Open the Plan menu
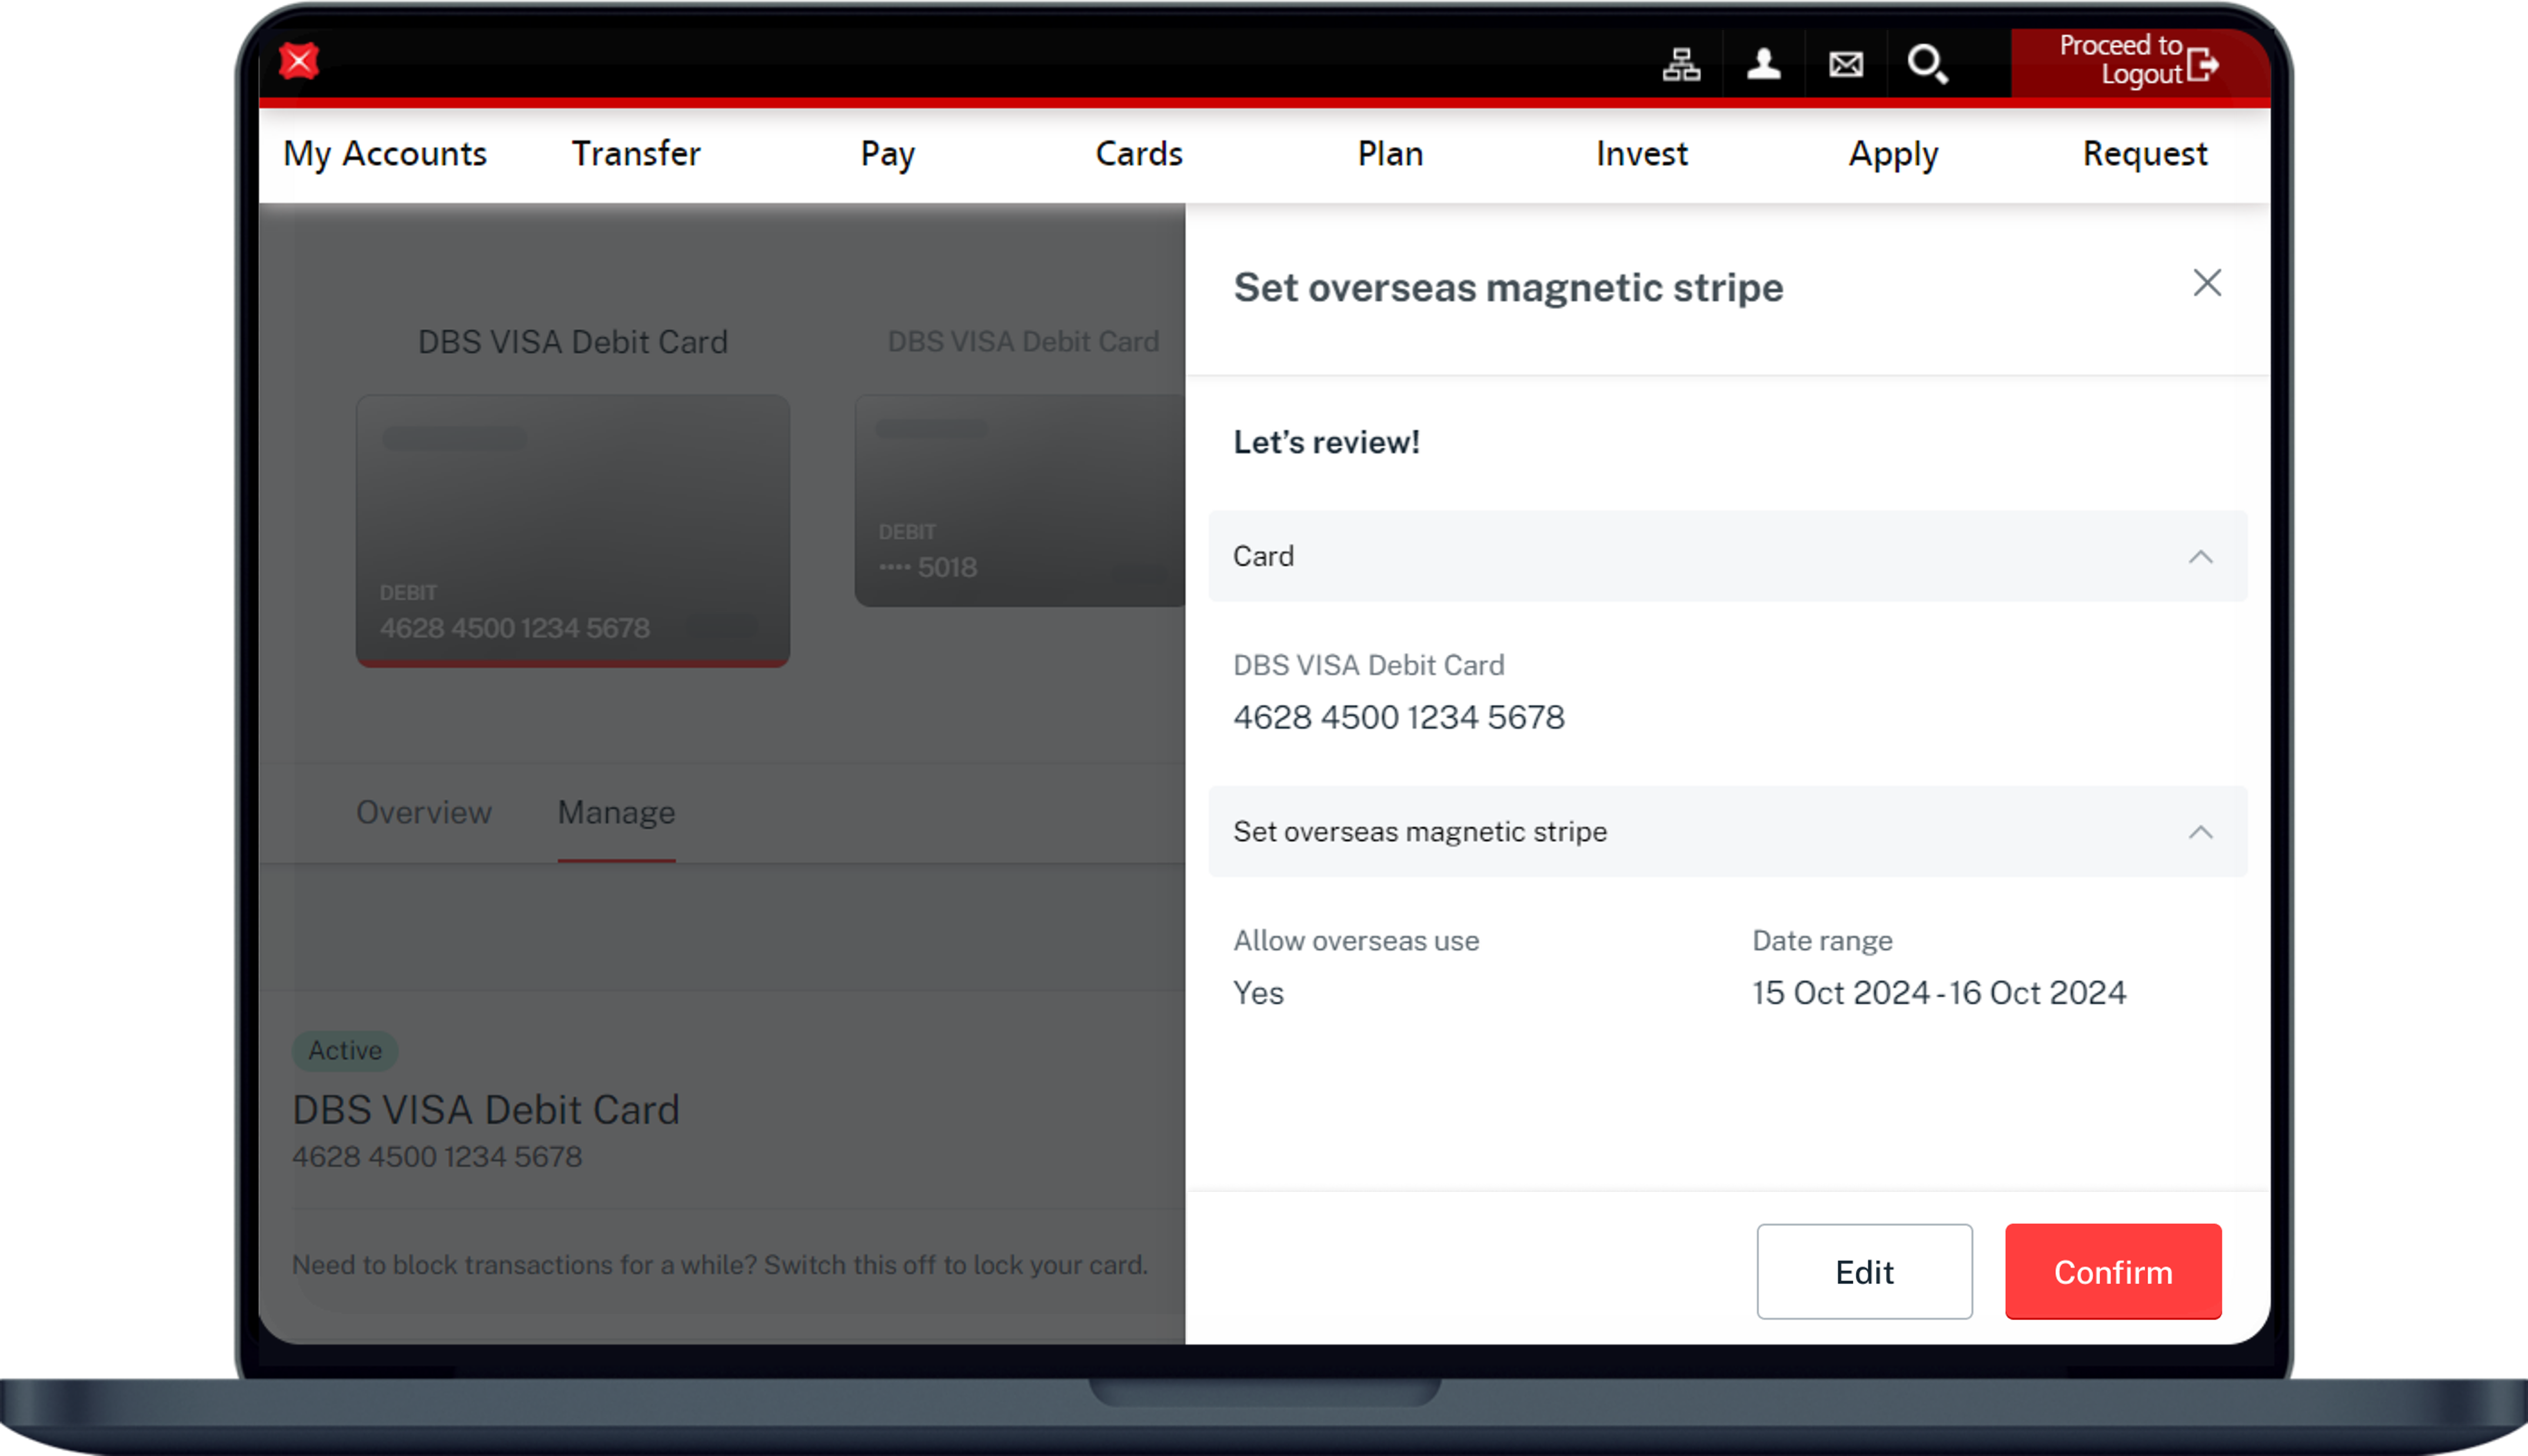Screen dimensions: 2528x1456 coord(1391,154)
